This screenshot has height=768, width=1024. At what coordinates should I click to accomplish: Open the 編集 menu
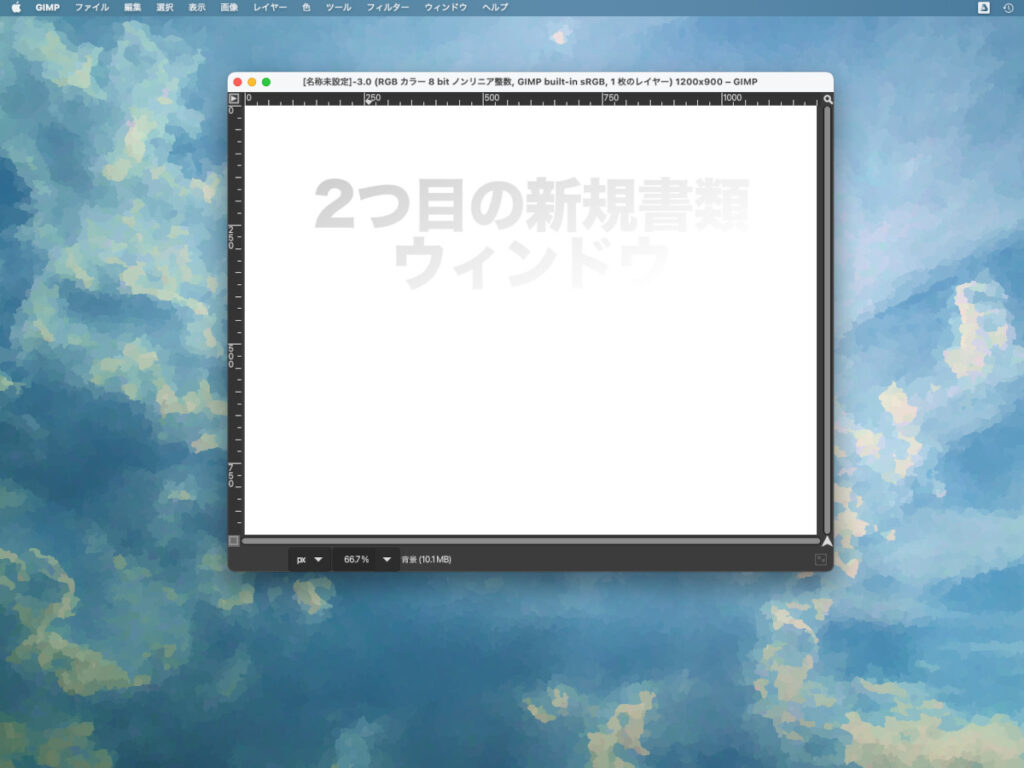tap(133, 7)
